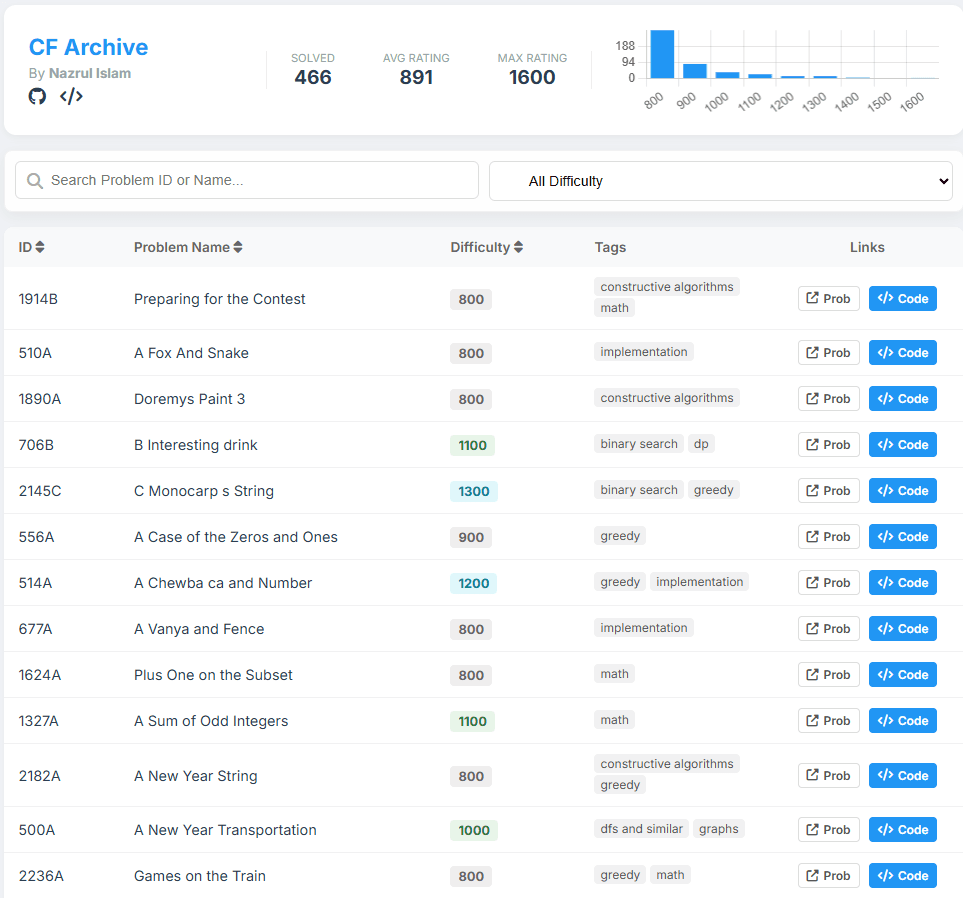Open Prob link for Preparing for the Contest
The image size is (963, 898).
point(828,299)
